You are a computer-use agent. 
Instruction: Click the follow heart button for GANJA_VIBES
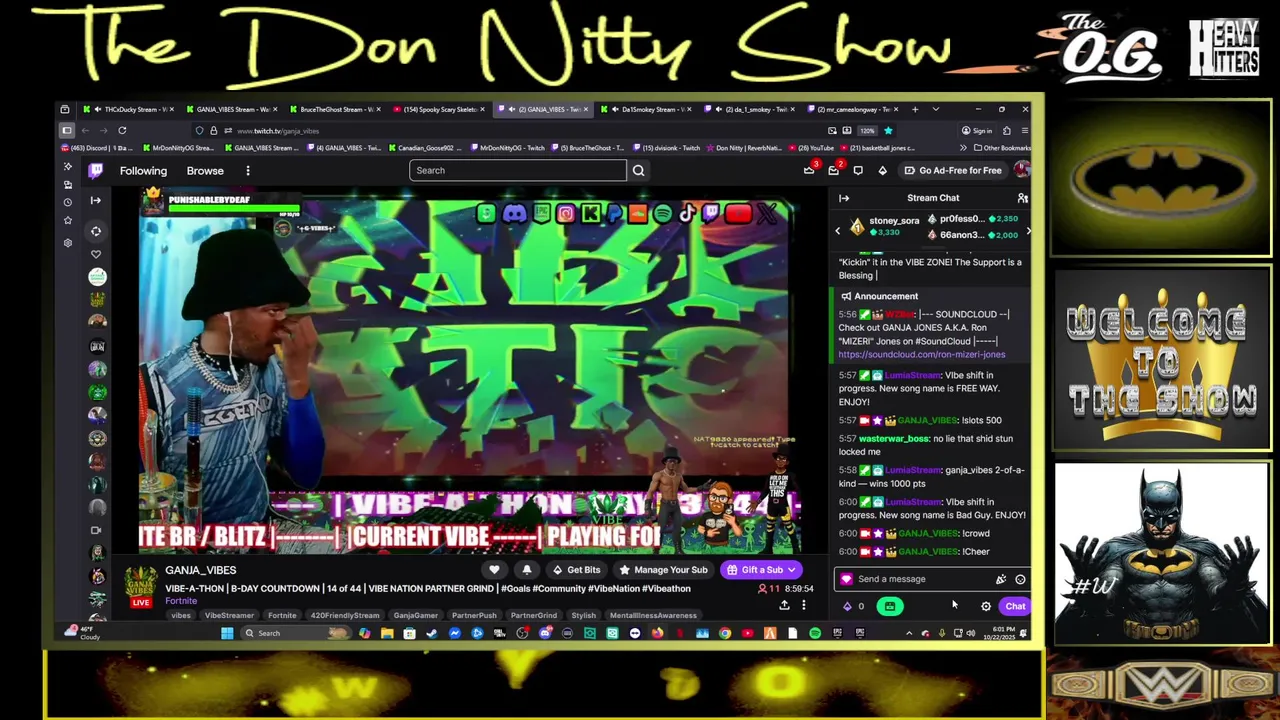pyautogui.click(x=494, y=570)
